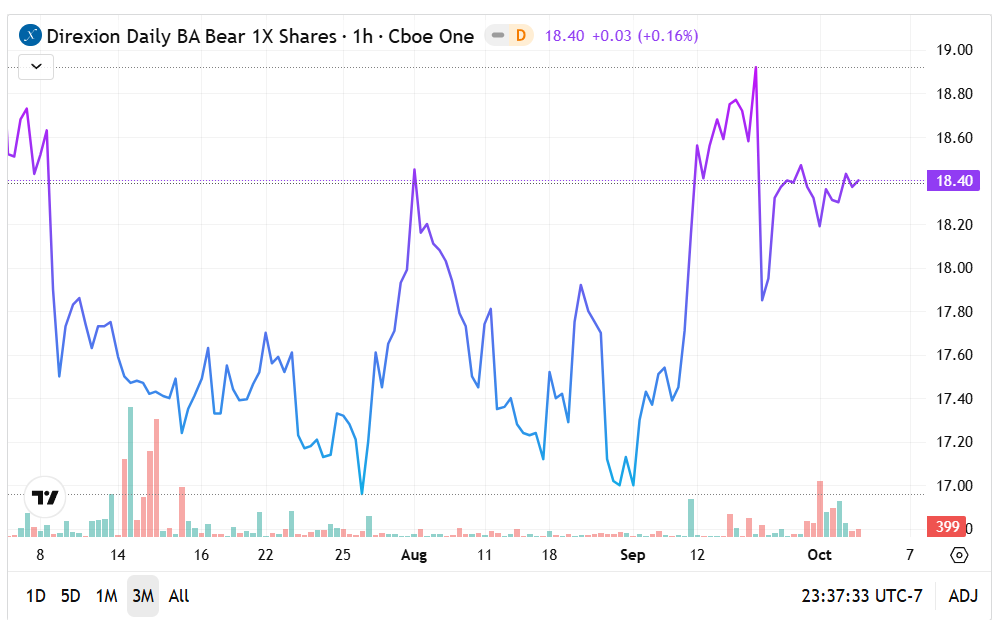Click the TradingView logo on the chart
This screenshot has height=628, width=998.
pos(45,497)
